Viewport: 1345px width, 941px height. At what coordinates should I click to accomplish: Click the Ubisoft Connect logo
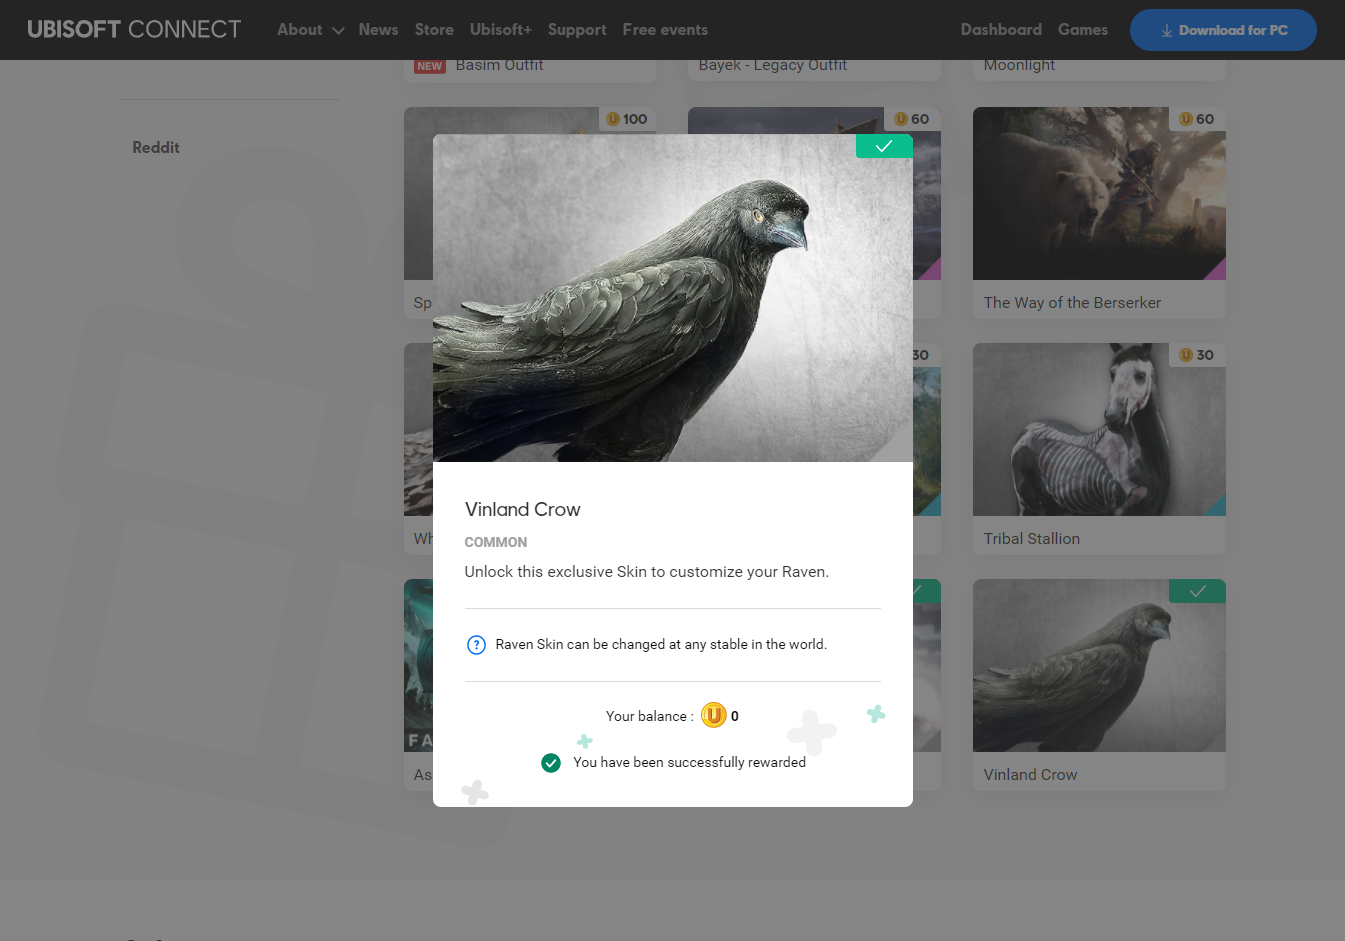tap(134, 29)
